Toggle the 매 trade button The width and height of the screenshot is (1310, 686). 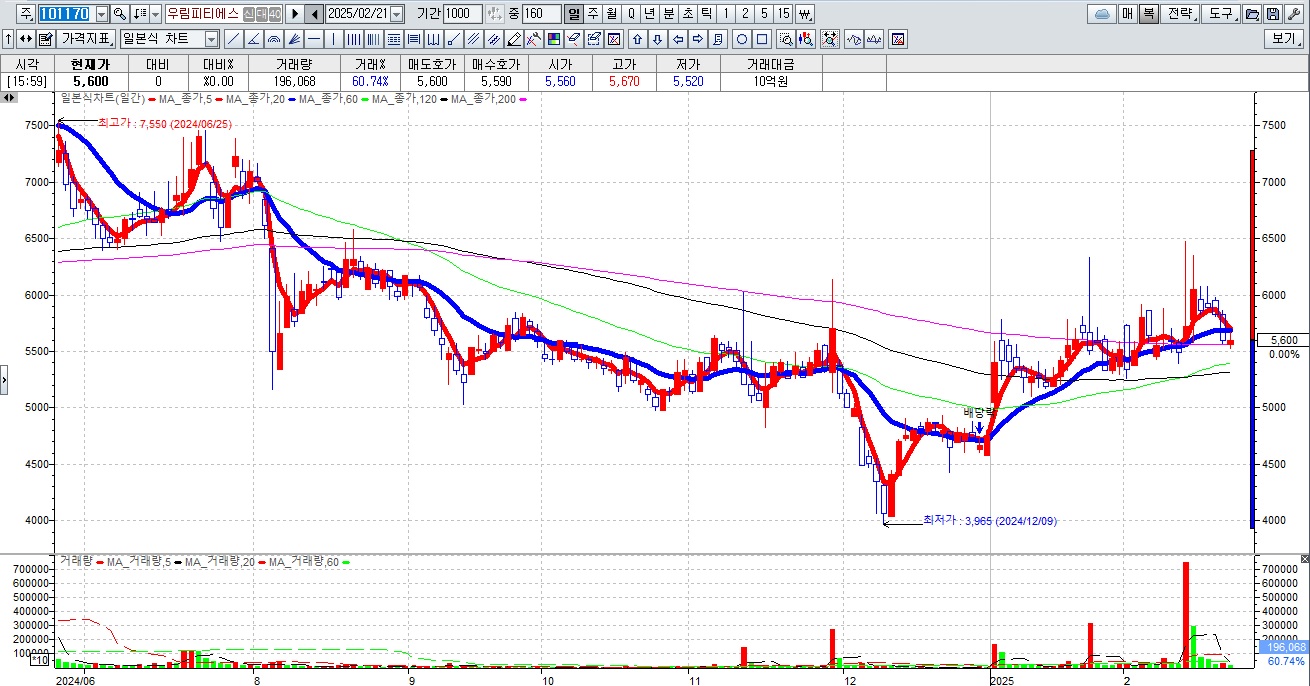1127,14
